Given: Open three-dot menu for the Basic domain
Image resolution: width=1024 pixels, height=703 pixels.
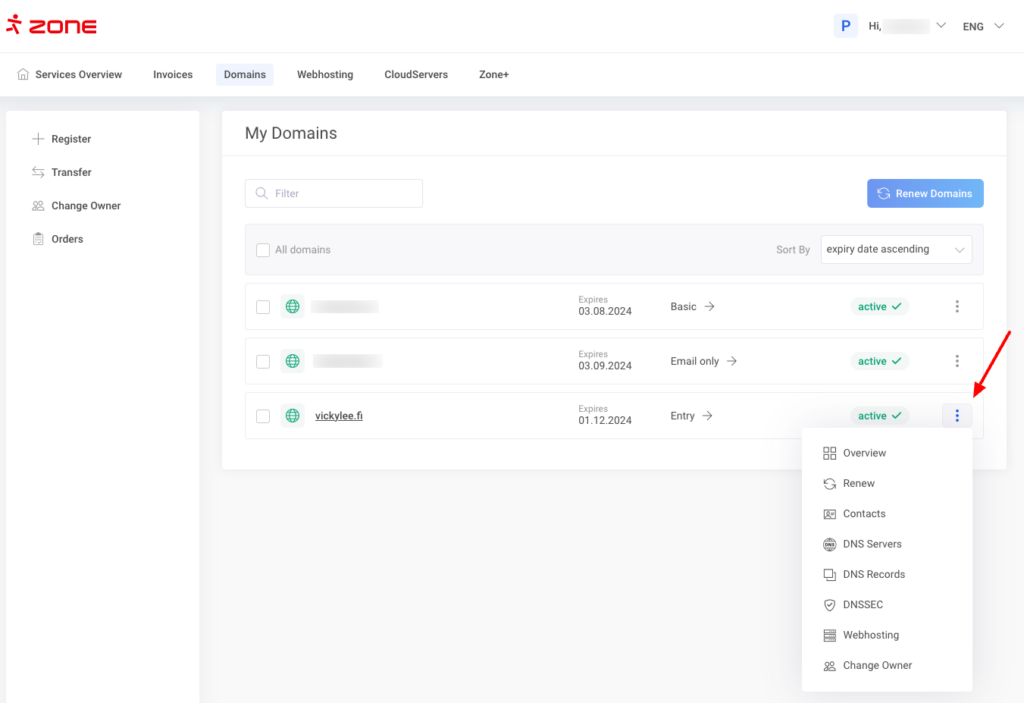Looking at the screenshot, I should click(957, 307).
